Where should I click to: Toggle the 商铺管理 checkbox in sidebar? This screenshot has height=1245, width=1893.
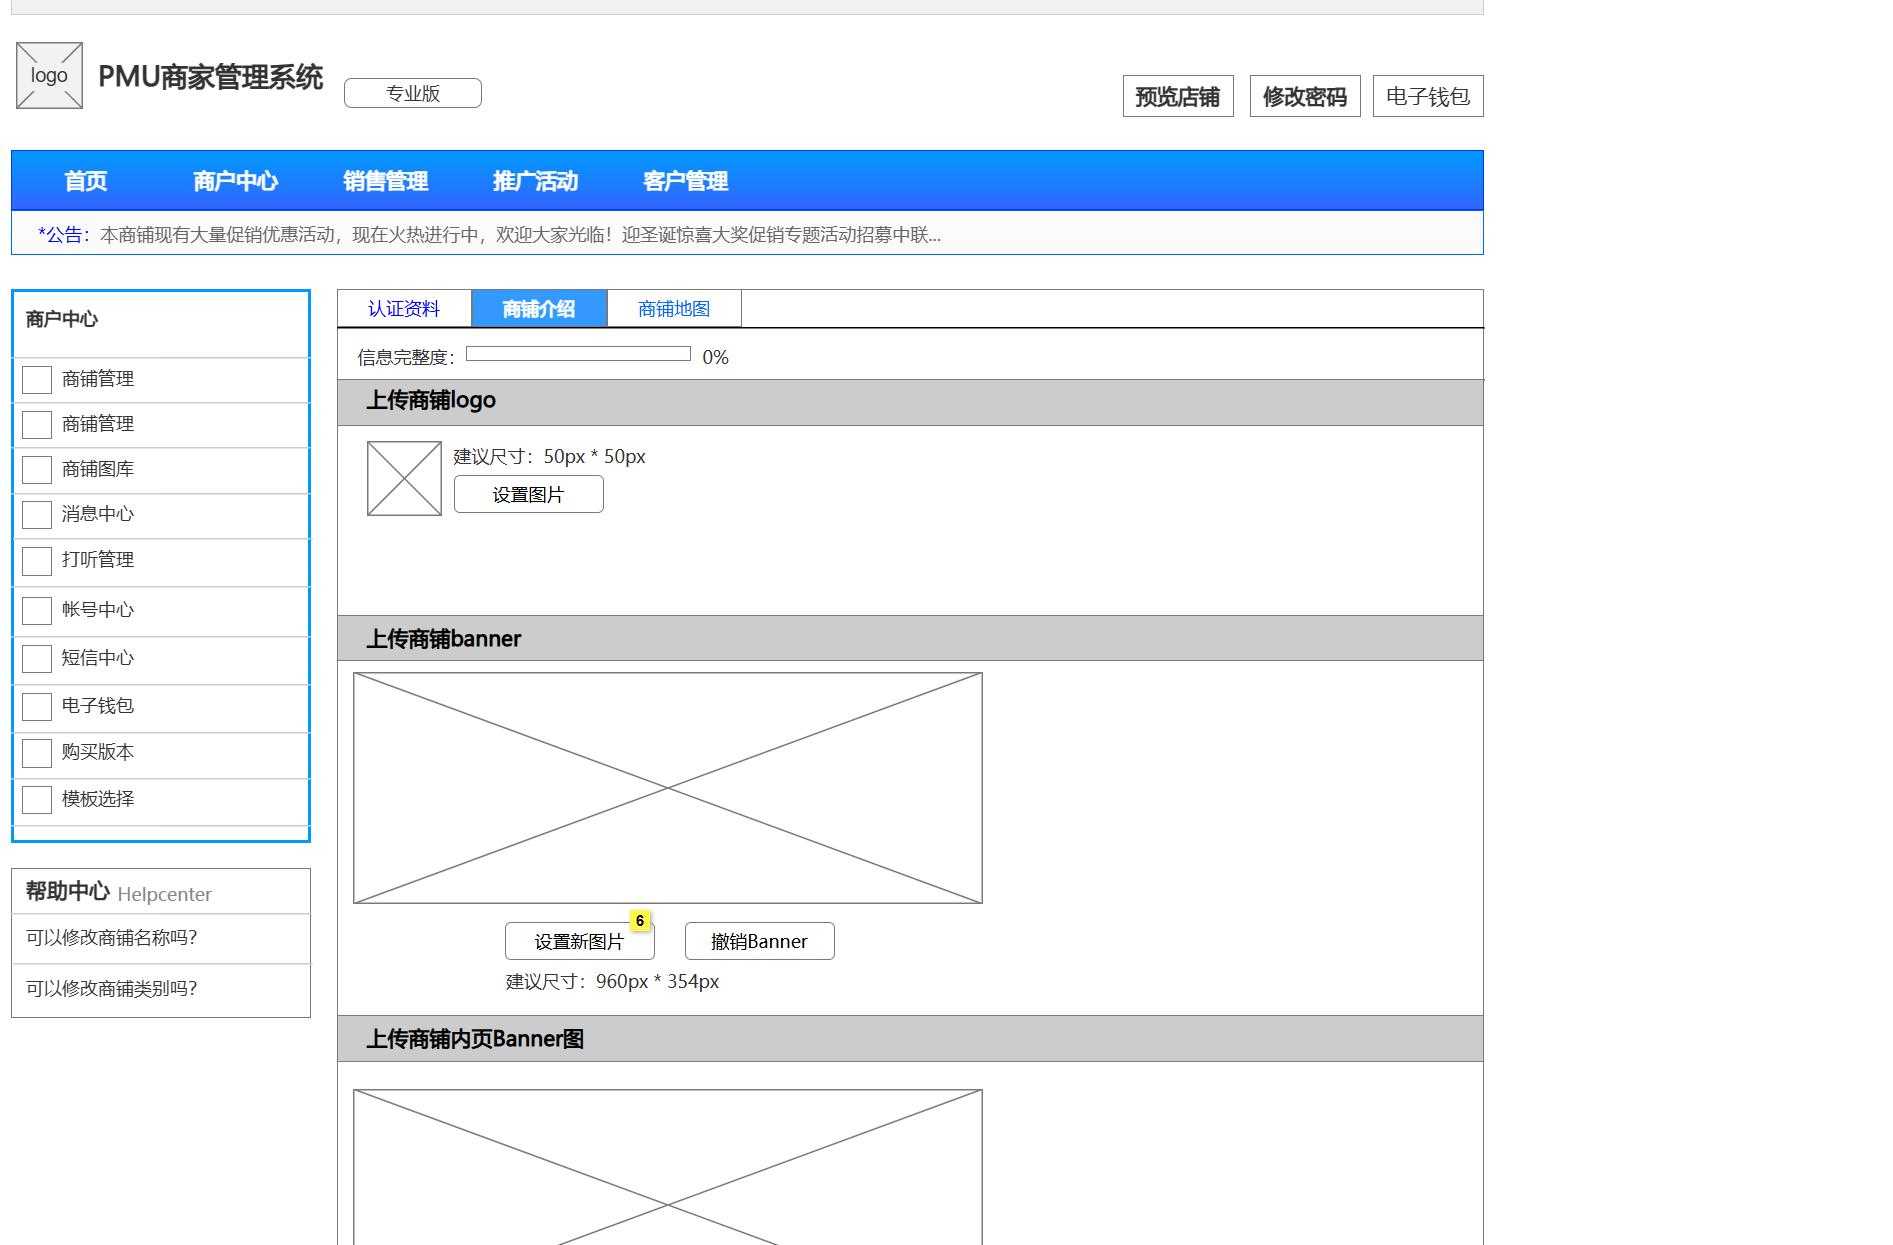(36, 379)
